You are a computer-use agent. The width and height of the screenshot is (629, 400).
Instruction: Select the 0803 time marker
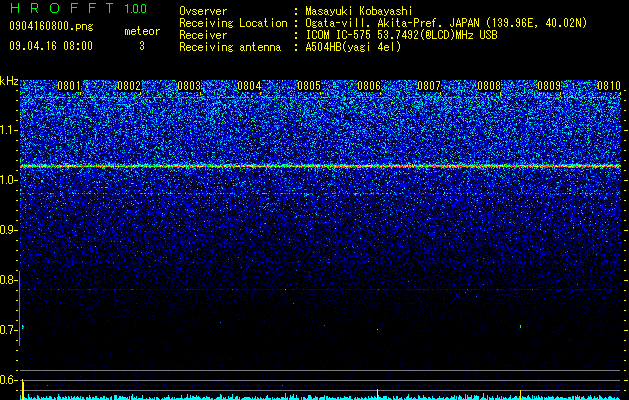(x=189, y=86)
